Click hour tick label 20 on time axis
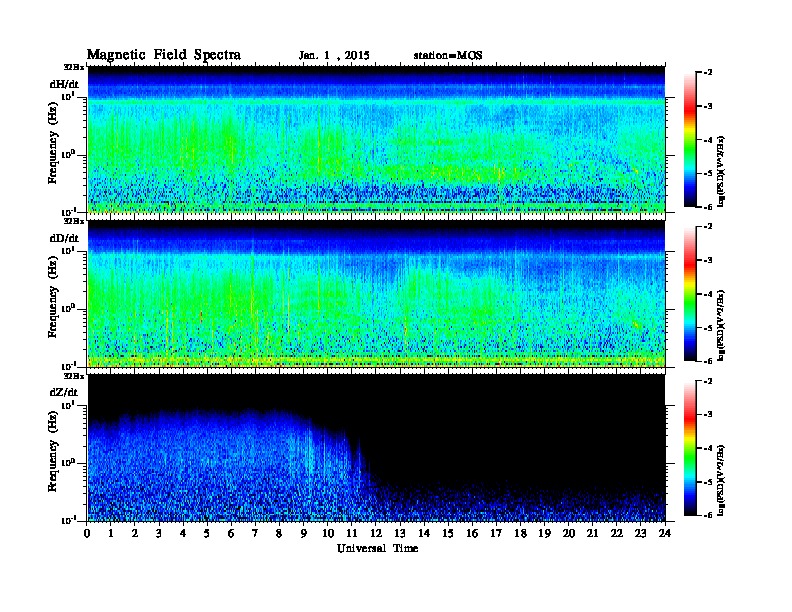This screenshot has width=792, height=612. 569,534
